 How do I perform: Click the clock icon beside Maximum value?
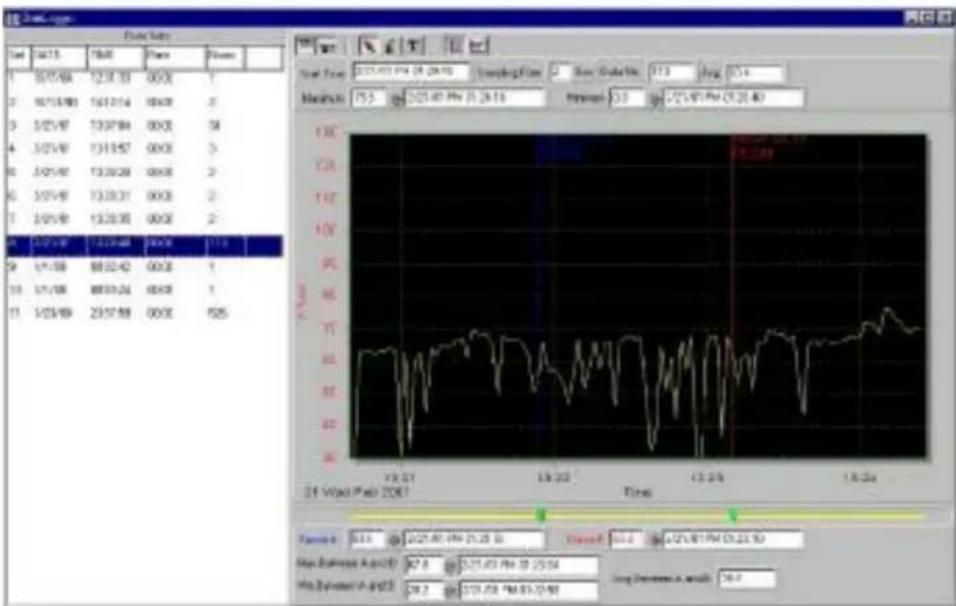pos(396,98)
